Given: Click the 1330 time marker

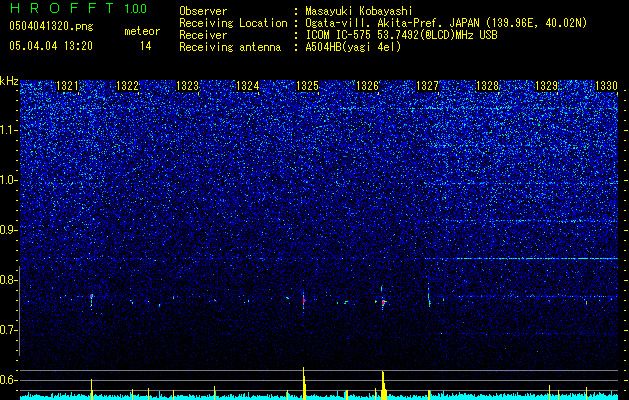Looking at the screenshot, I should click(607, 85).
